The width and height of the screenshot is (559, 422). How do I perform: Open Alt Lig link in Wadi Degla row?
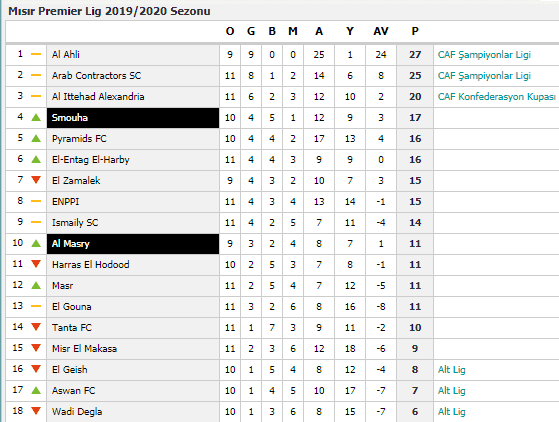(452, 412)
